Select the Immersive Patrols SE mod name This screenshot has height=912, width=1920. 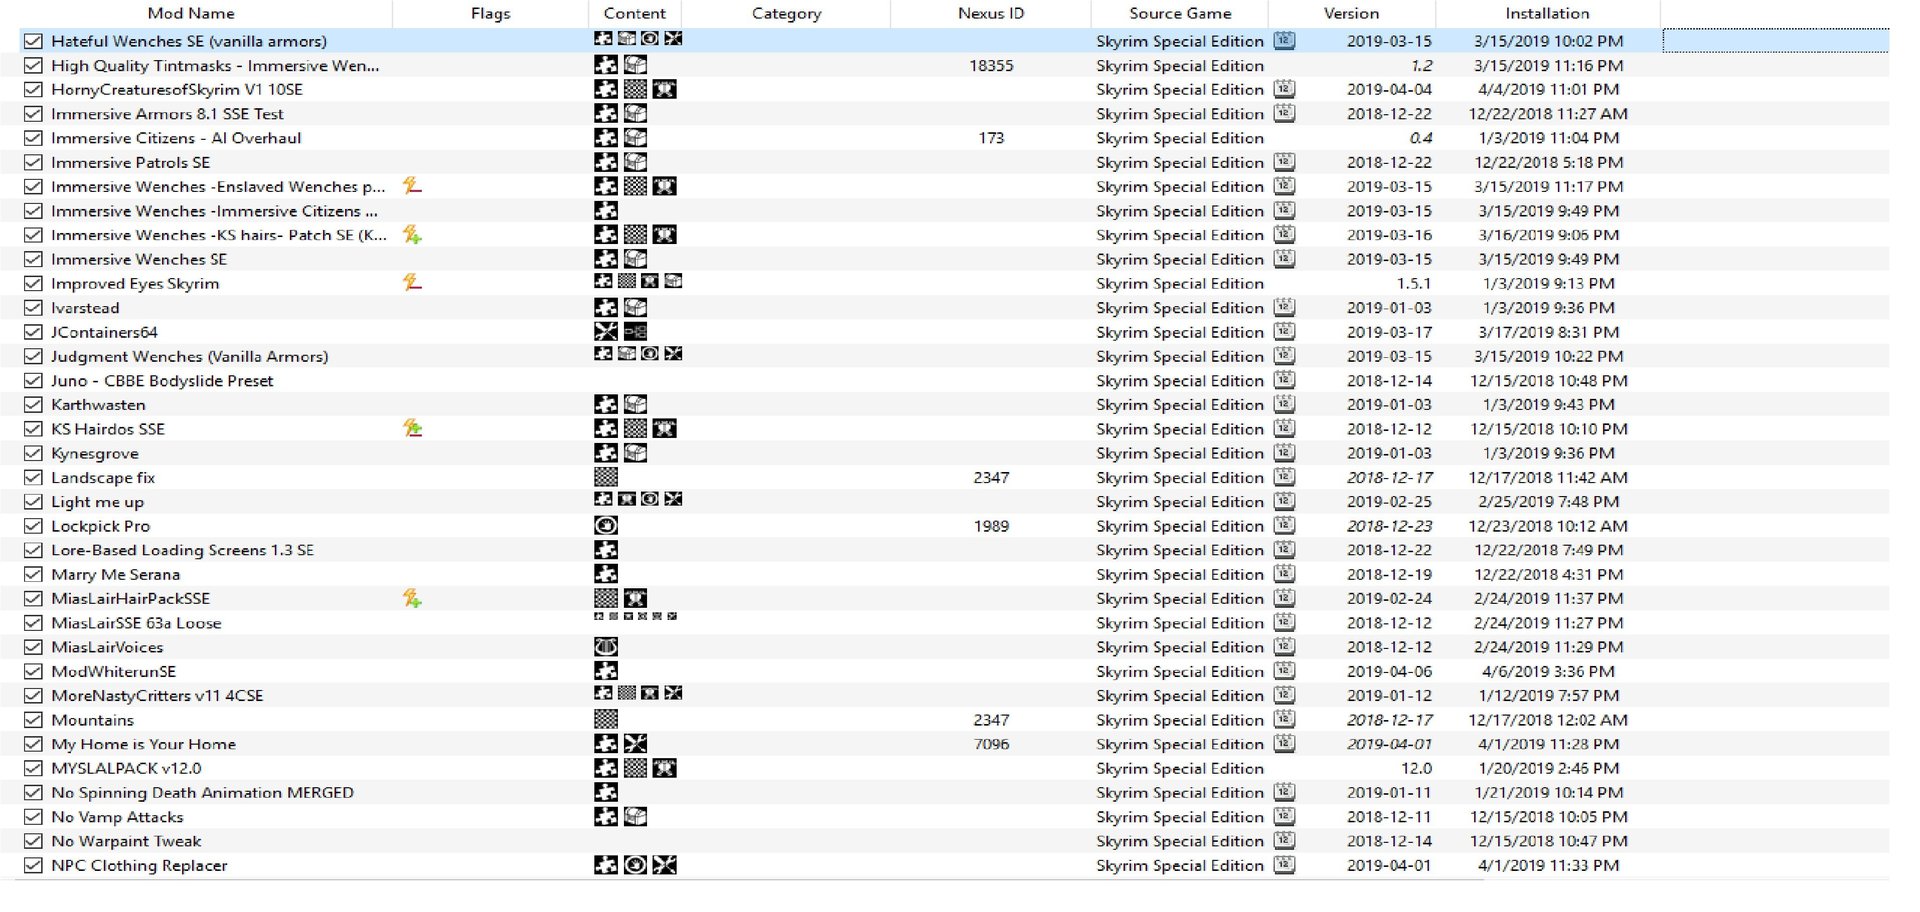pyautogui.click(x=130, y=162)
